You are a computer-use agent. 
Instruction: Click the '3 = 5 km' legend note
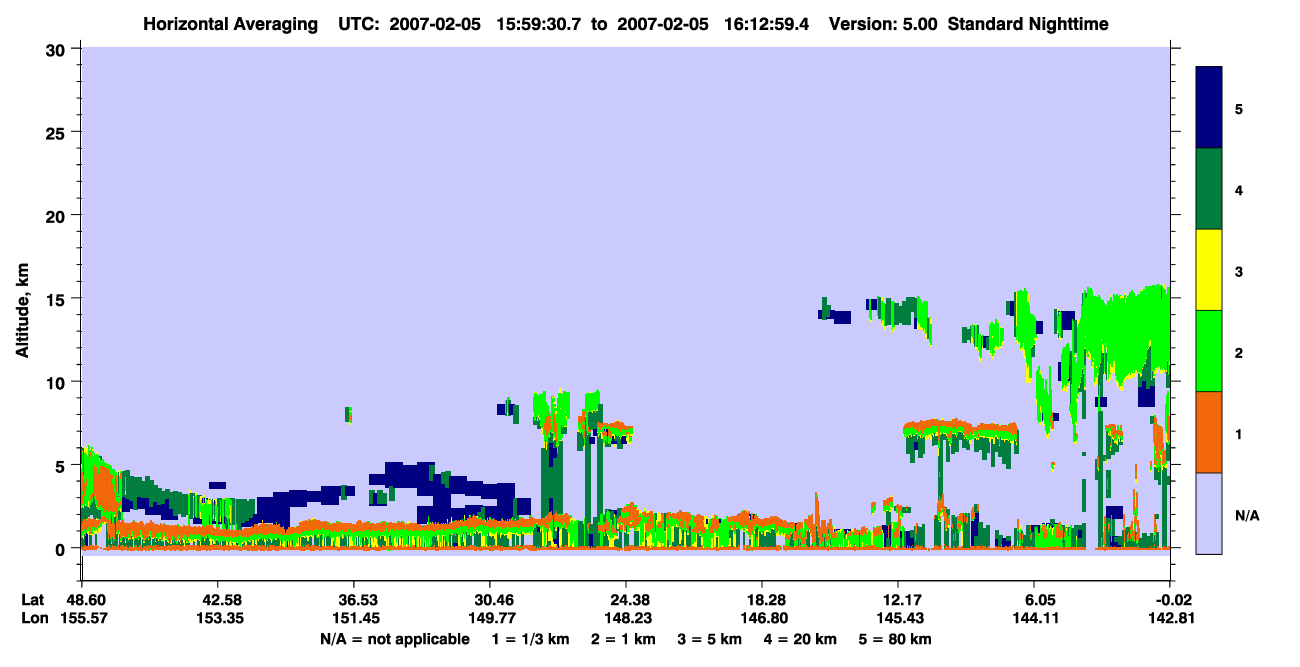pyautogui.click(x=709, y=639)
